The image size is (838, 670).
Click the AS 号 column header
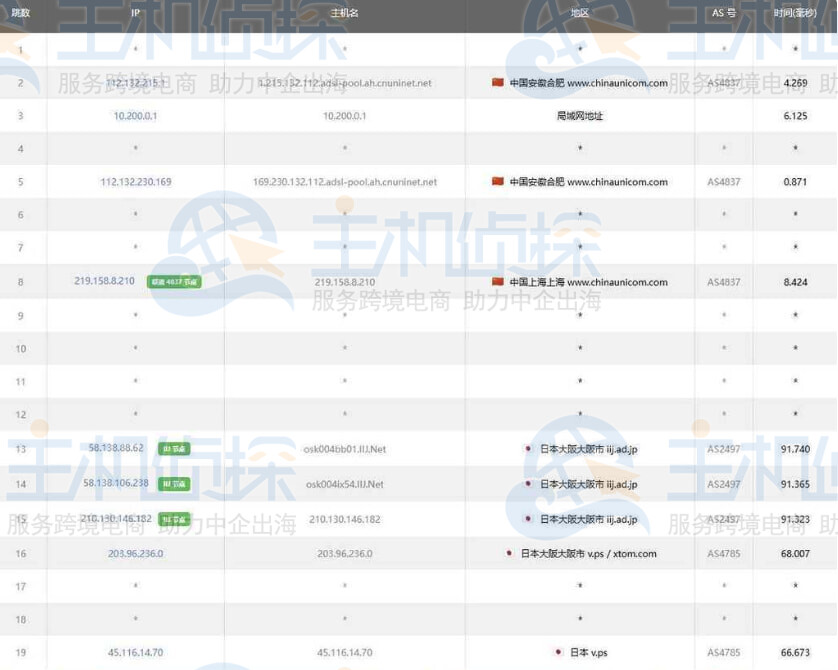pyautogui.click(x=724, y=13)
